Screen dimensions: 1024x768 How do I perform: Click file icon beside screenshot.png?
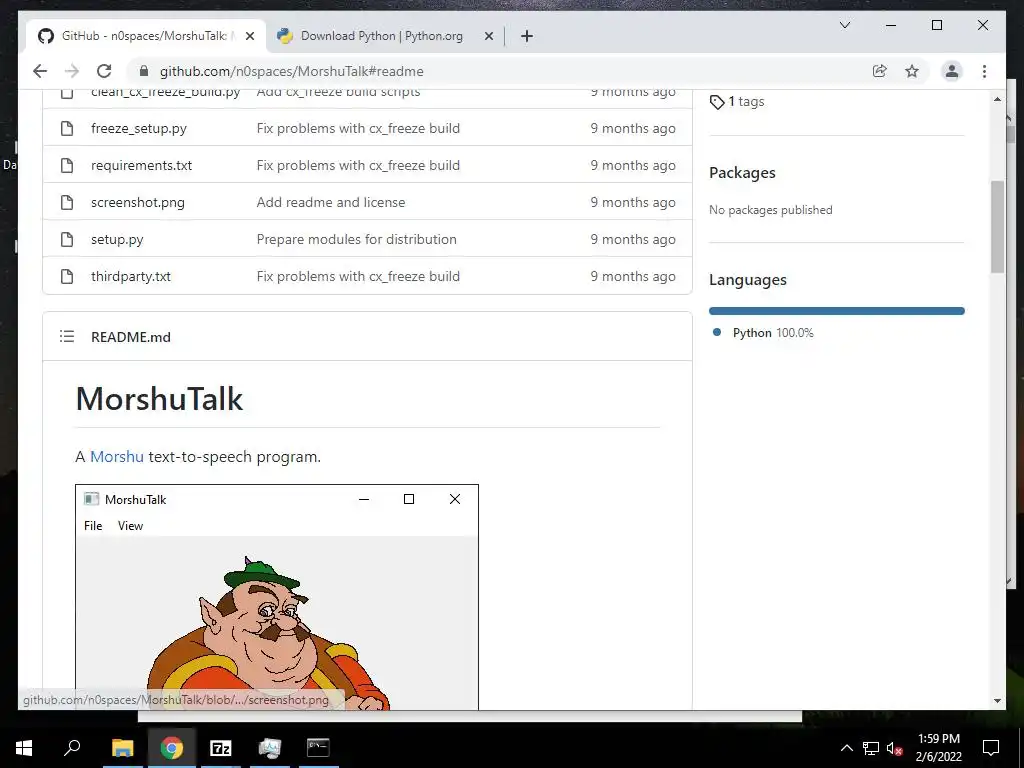tap(67, 202)
